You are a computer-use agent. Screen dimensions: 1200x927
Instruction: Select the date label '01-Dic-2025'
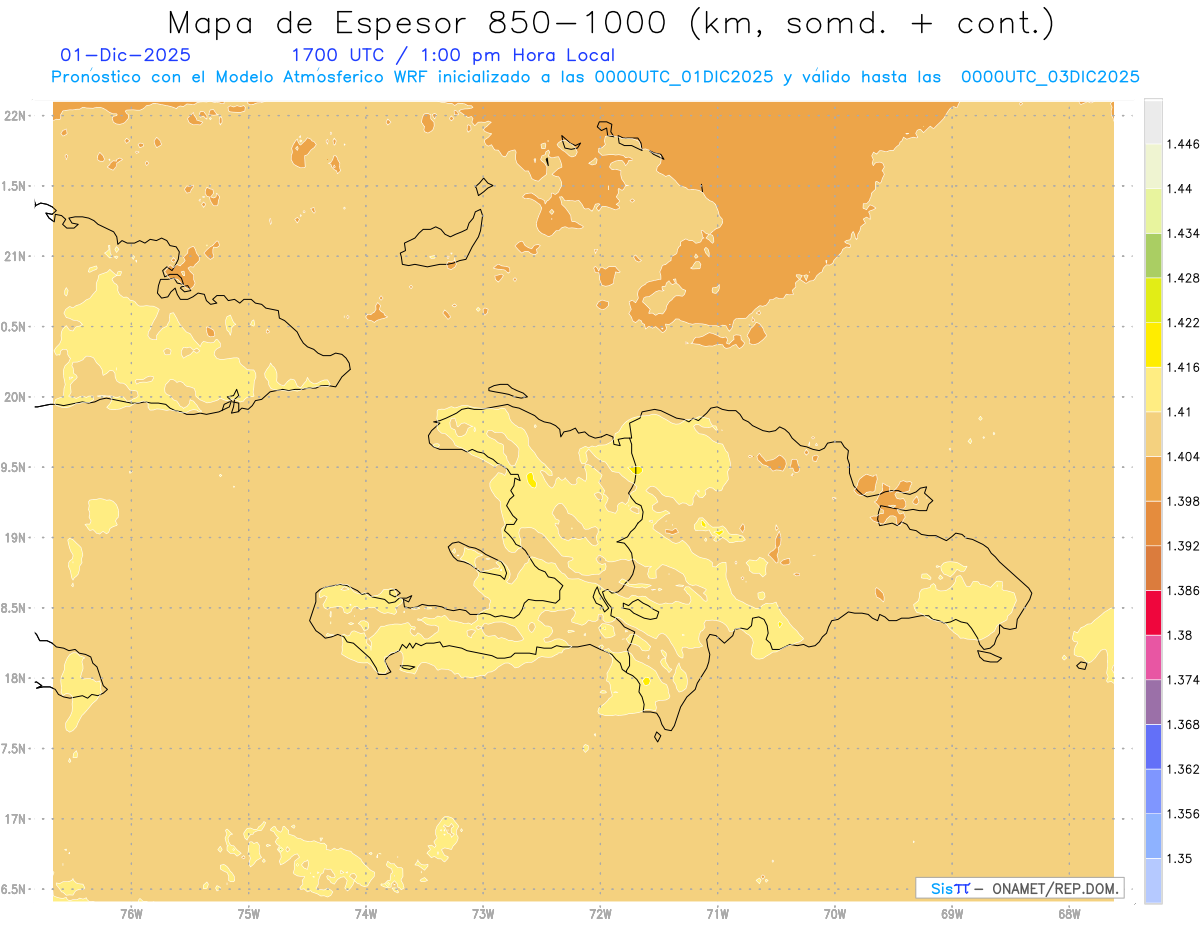(x=125, y=56)
